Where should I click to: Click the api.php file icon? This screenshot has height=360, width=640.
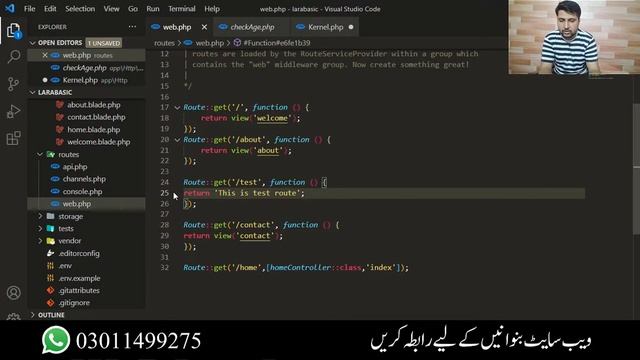(55, 167)
